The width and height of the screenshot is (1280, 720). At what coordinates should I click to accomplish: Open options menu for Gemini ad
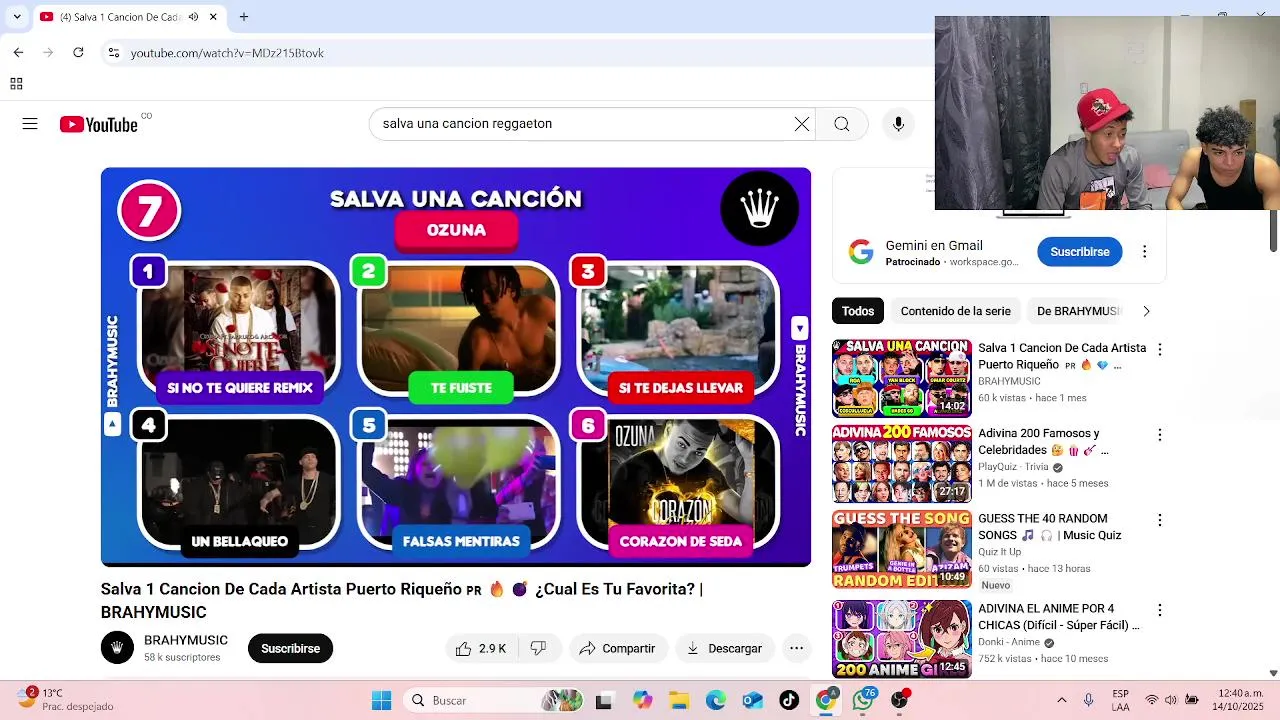click(1144, 252)
